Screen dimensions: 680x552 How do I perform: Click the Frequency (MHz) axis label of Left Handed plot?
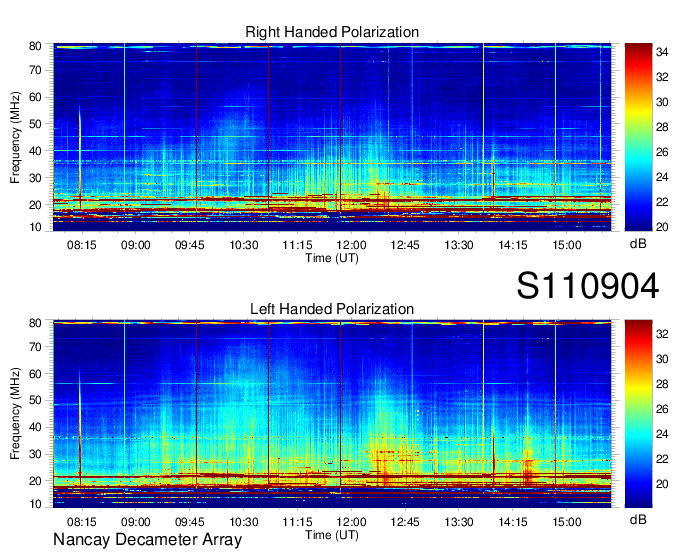tap(15, 414)
